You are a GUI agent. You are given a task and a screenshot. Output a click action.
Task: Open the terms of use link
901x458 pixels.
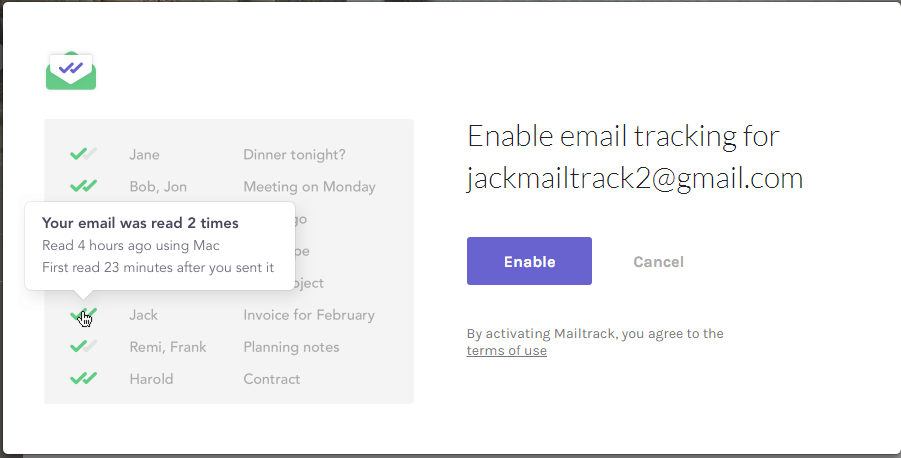(x=506, y=351)
